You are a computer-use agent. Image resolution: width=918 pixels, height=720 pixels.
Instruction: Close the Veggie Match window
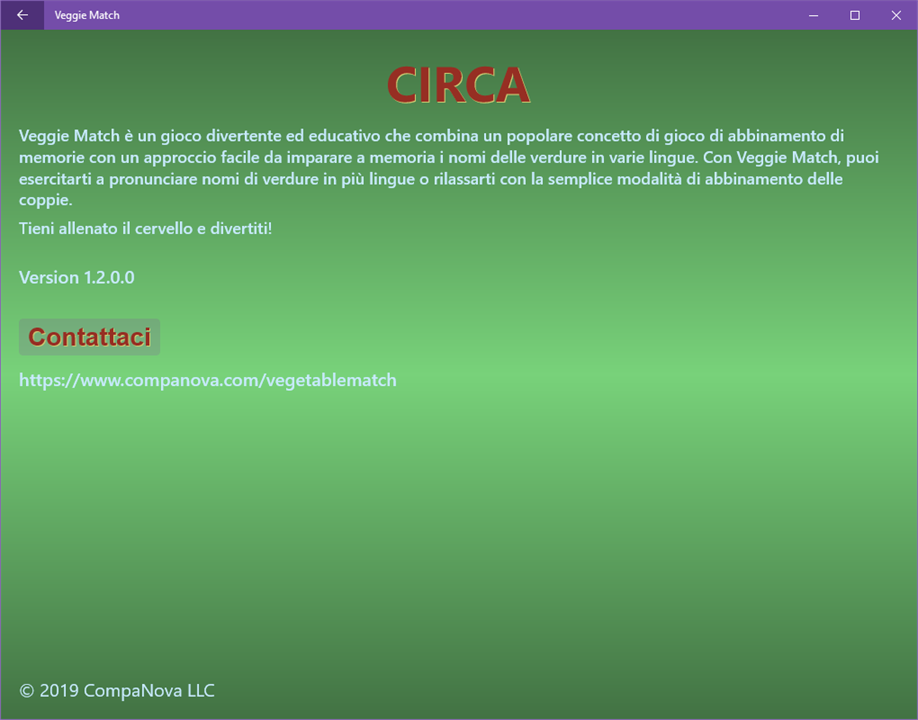tap(896, 15)
